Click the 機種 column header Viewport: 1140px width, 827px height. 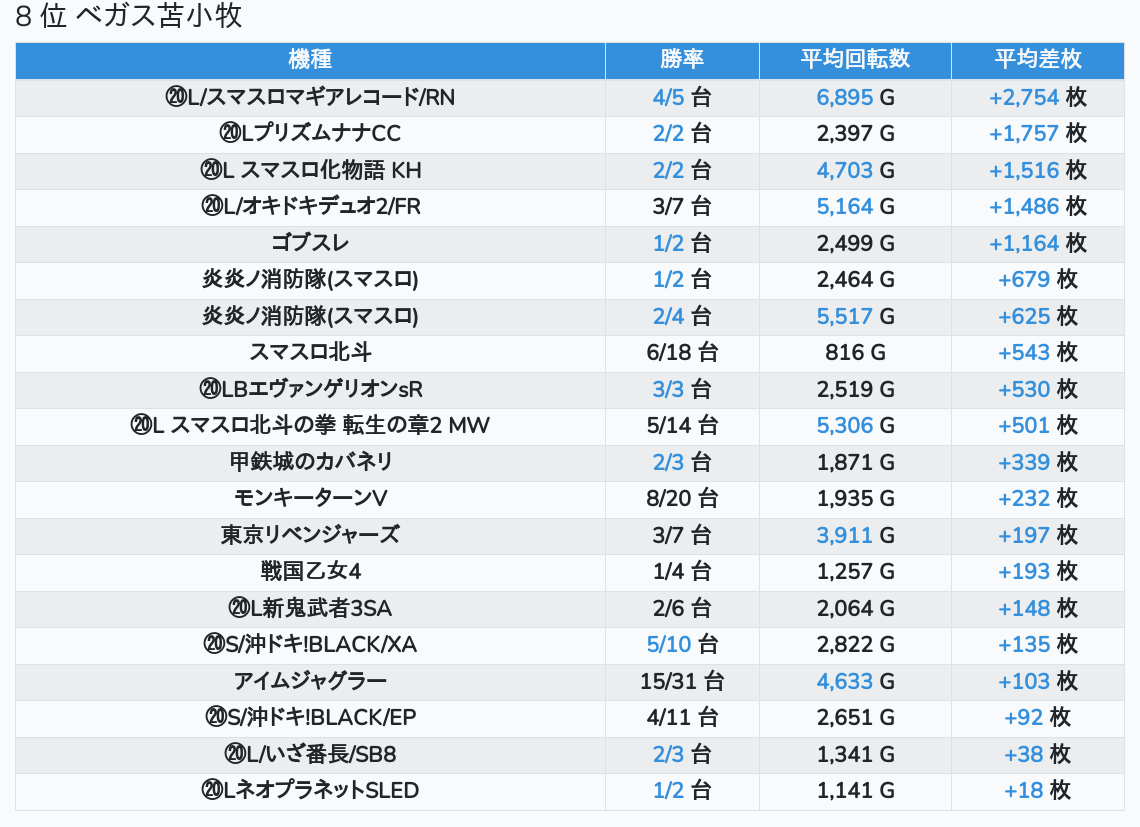point(310,60)
